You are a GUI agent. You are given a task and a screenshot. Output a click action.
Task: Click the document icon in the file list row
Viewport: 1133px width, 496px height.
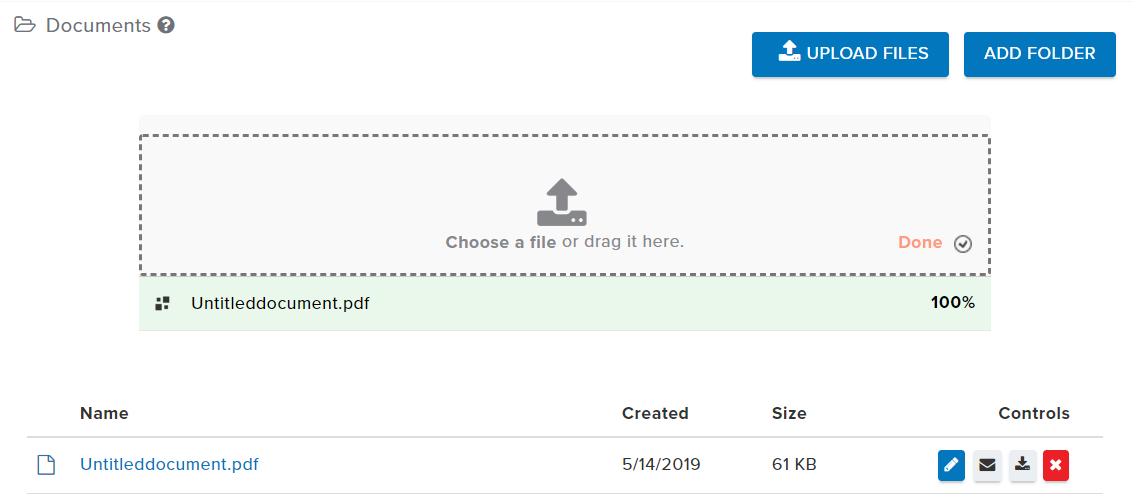click(46, 464)
